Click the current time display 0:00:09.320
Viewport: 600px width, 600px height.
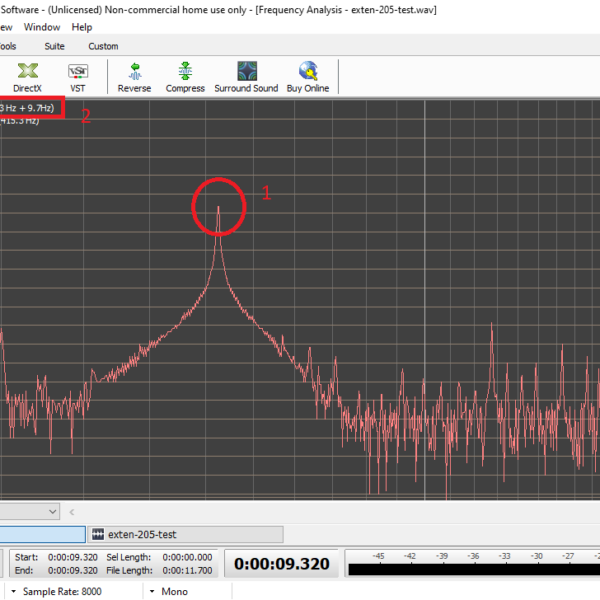[282, 564]
